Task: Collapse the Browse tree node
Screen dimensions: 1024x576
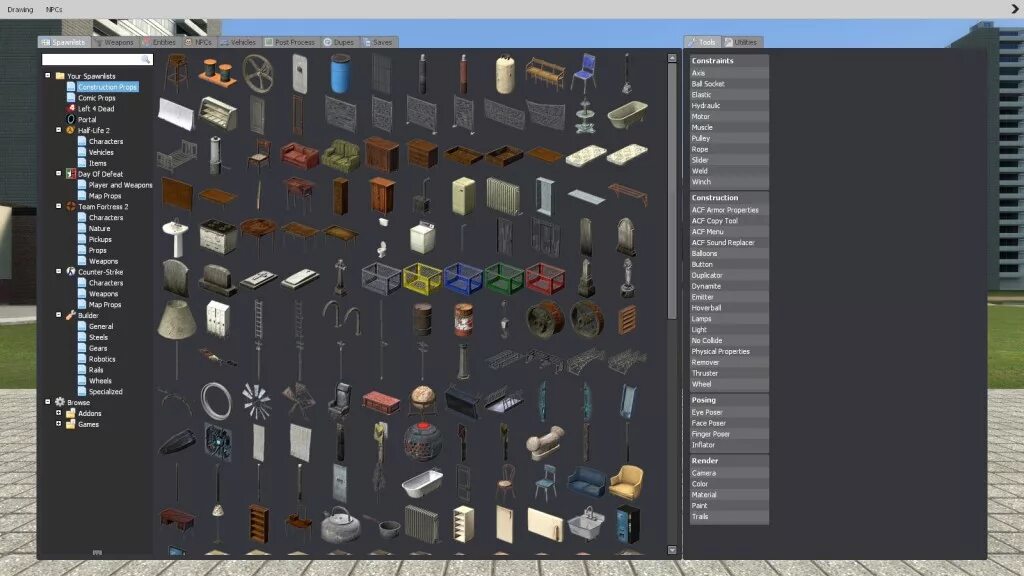Action: 48,402
